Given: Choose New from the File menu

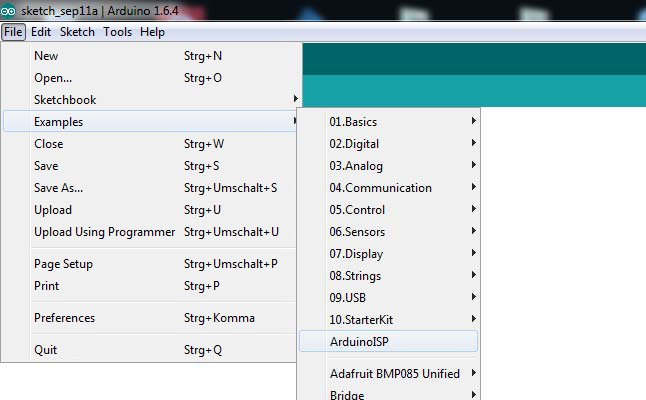Looking at the screenshot, I should pyautogui.click(x=150, y=56).
